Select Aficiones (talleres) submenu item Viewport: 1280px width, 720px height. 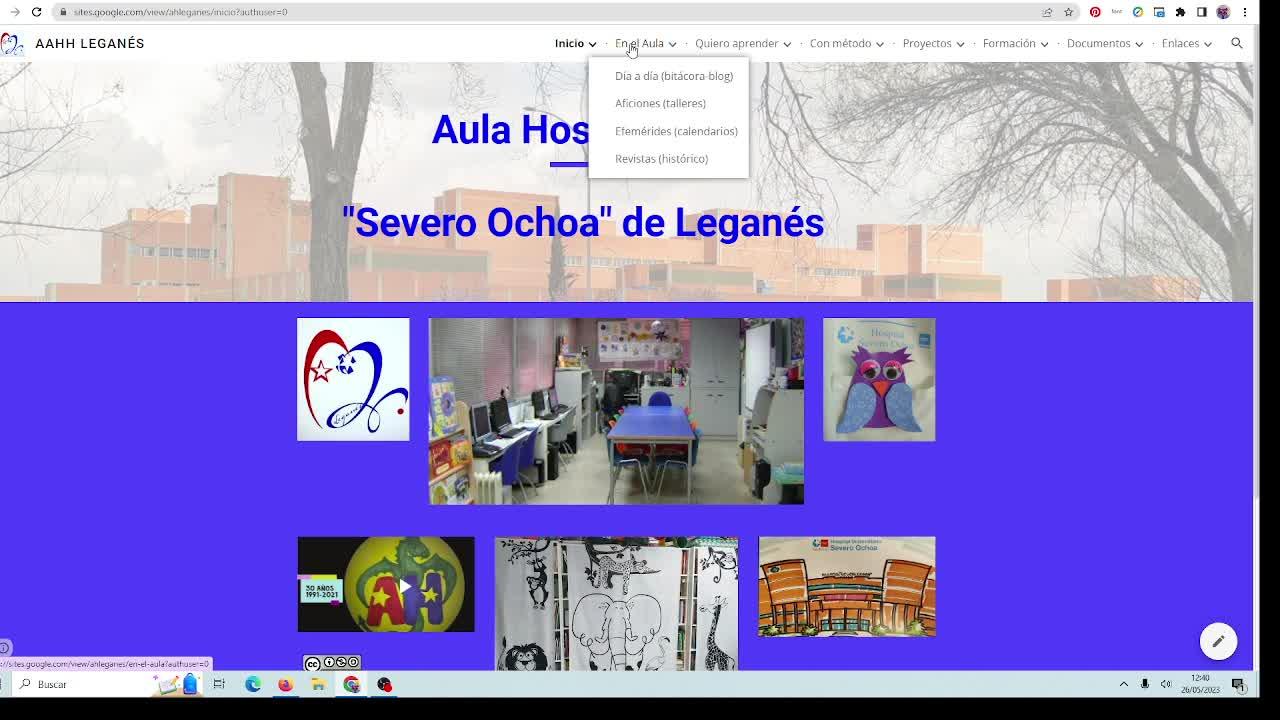(x=660, y=103)
